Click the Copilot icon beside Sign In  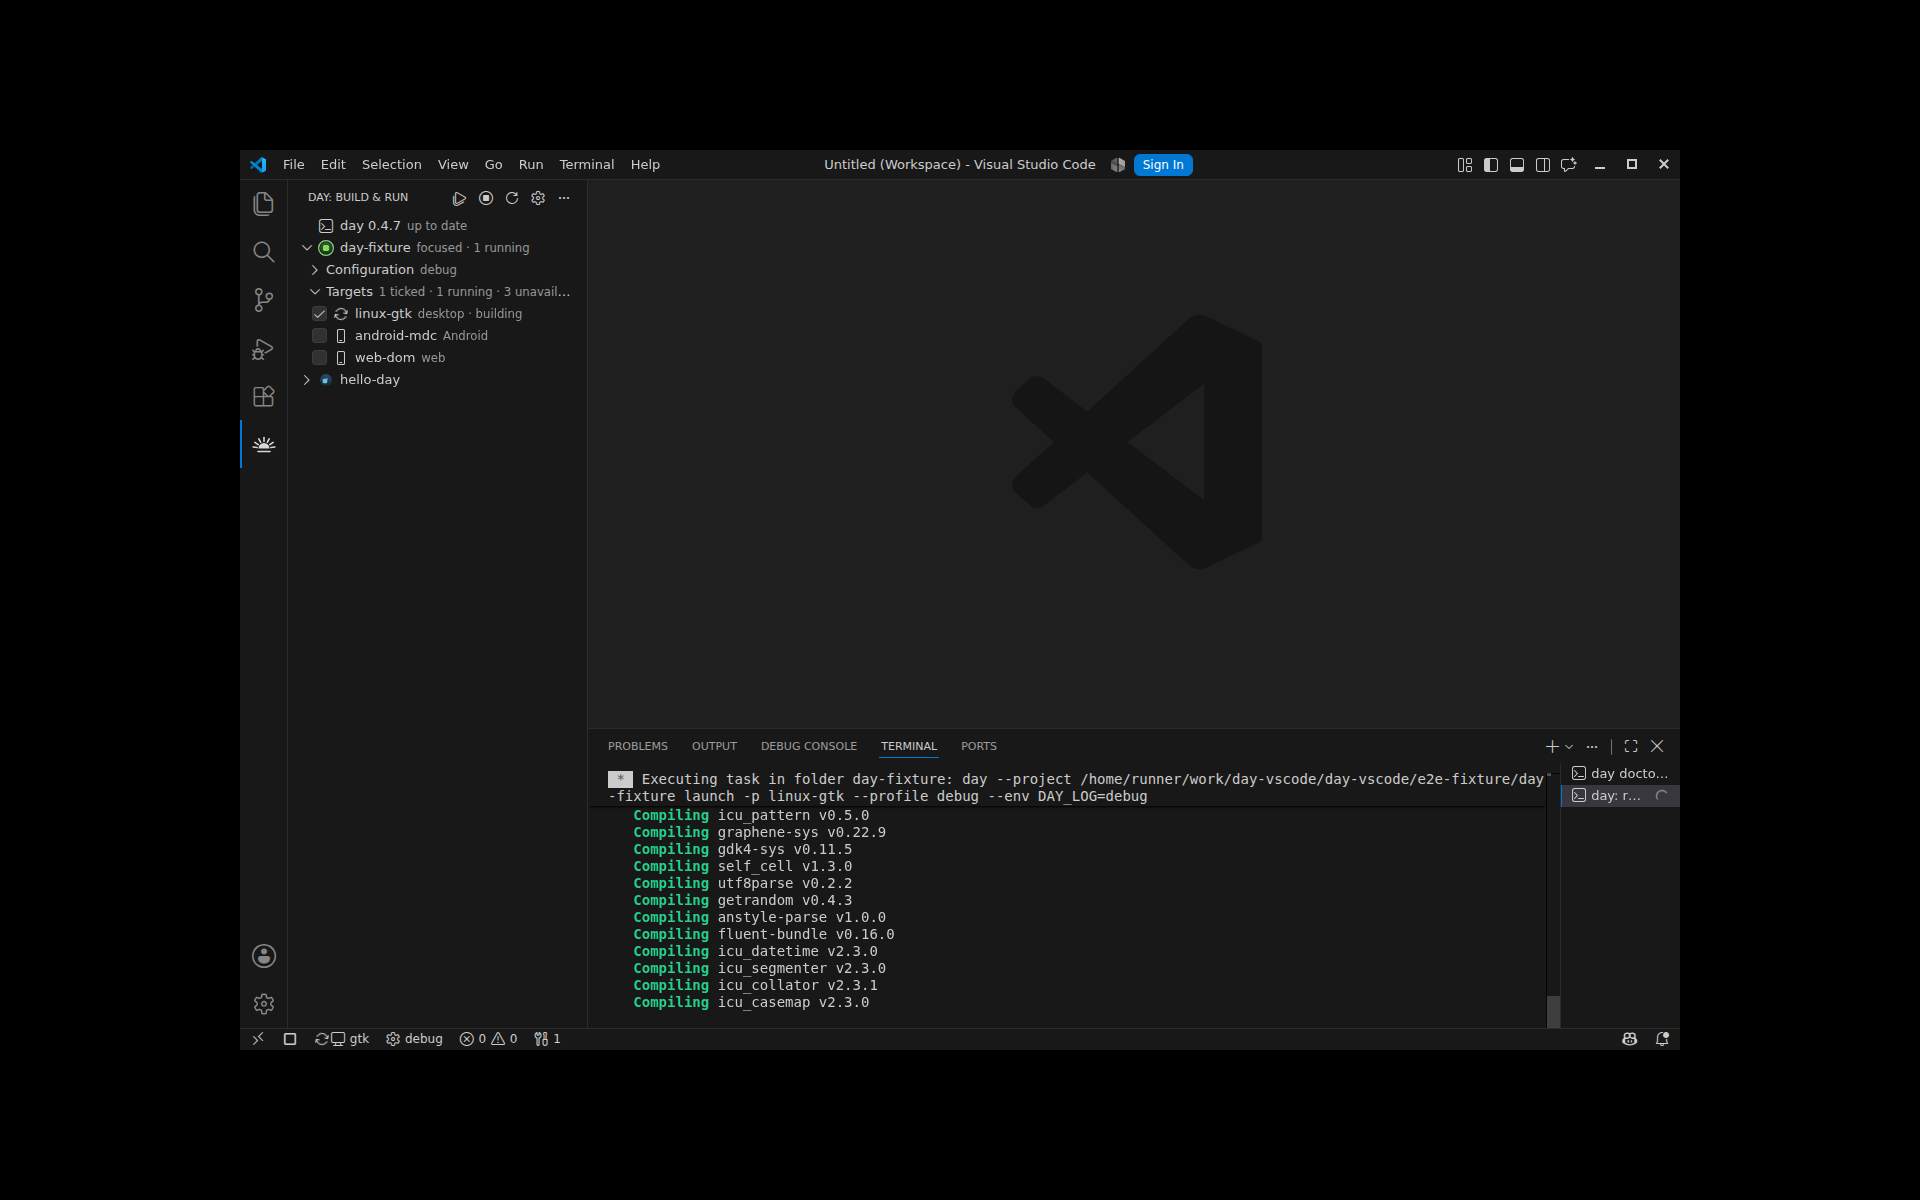1118,165
